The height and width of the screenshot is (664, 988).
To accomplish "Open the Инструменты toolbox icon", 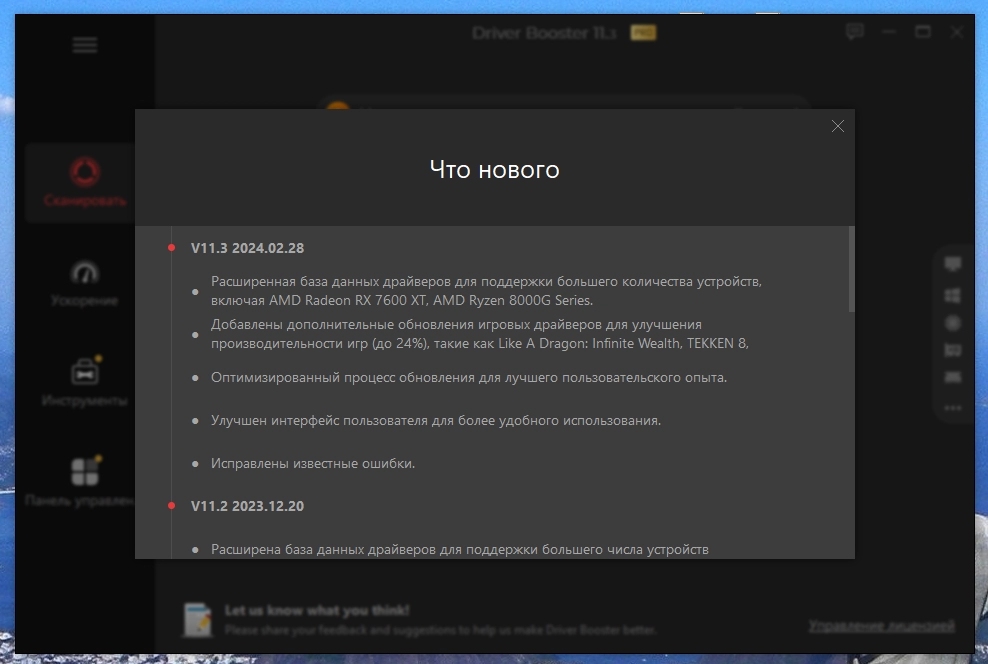I will pos(85,372).
